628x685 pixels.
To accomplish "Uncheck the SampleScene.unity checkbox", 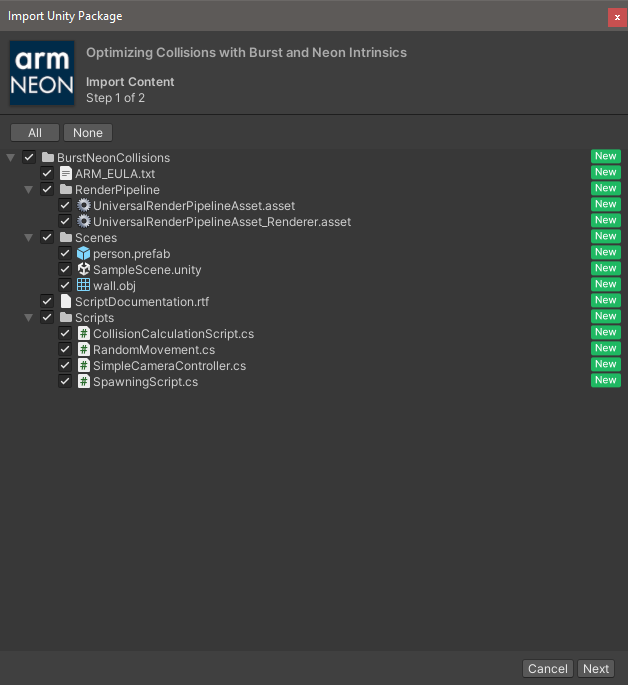I will tap(65, 269).
